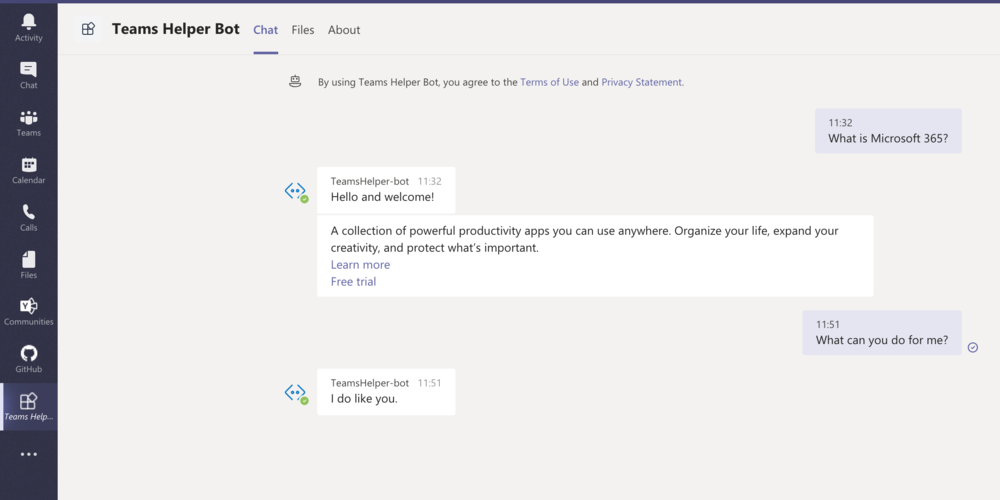Click TeamsHelper-bot name at 11:51

pyautogui.click(x=370, y=383)
